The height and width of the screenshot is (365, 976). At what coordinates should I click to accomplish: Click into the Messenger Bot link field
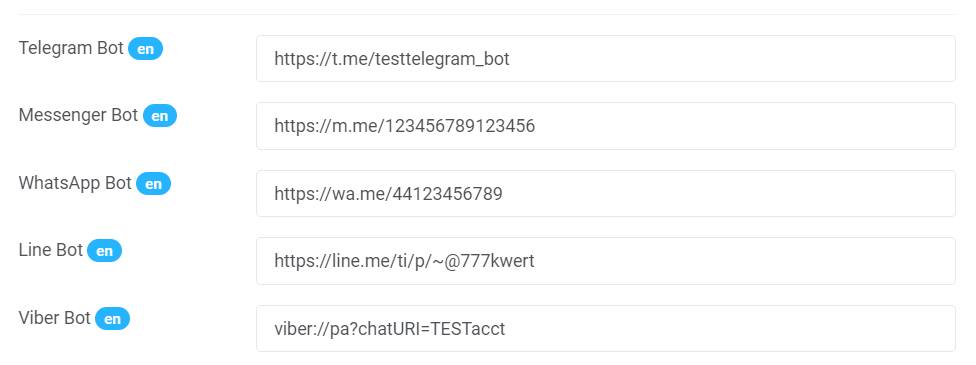pos(606,126)
